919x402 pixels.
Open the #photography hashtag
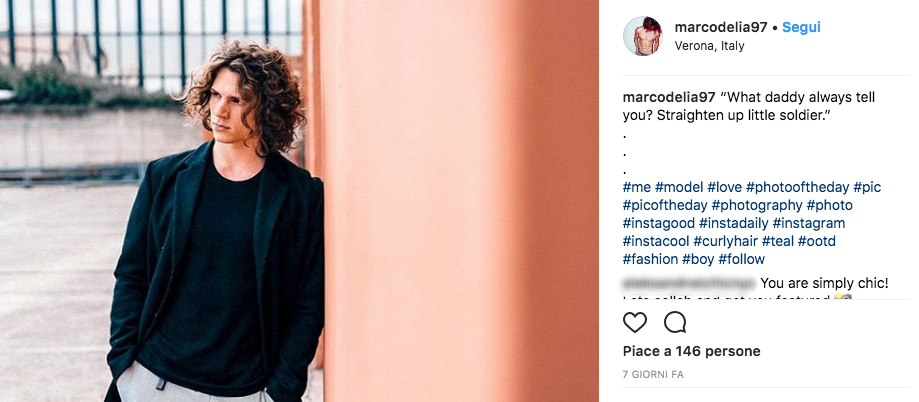757,206
